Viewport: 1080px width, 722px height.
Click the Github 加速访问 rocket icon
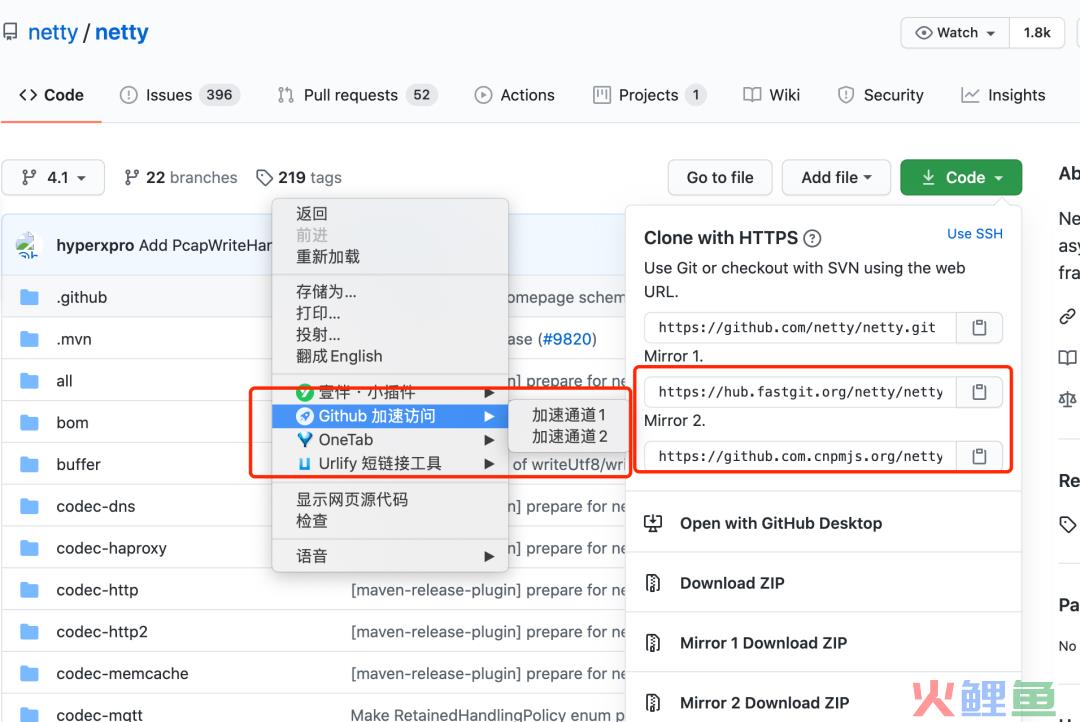coord(304,416)
